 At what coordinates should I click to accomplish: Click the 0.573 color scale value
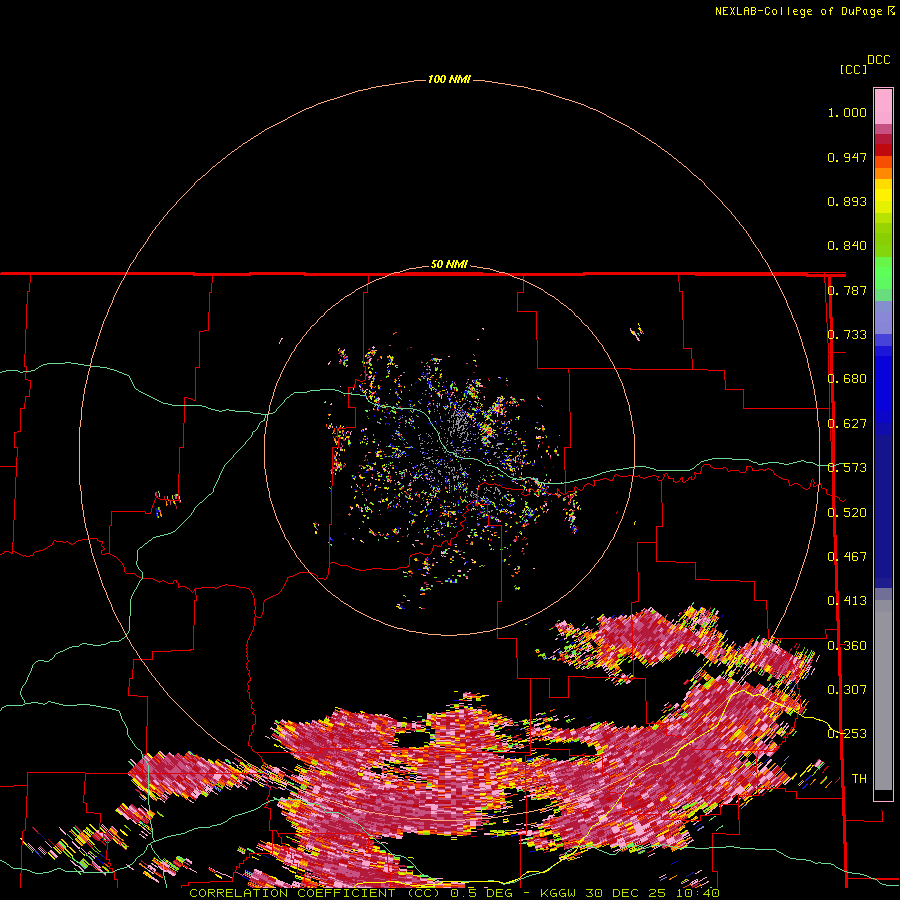(x=847, y=468)
